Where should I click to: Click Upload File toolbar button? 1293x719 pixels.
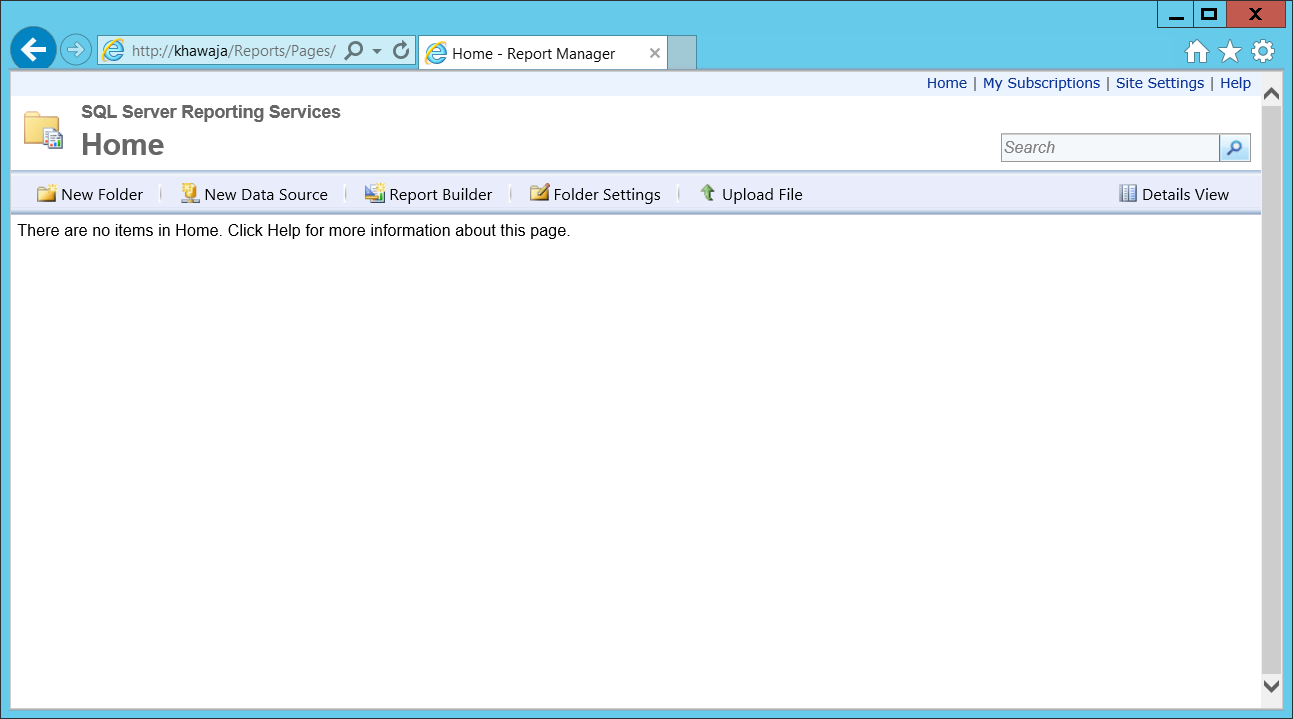click(x=750, y=194)
